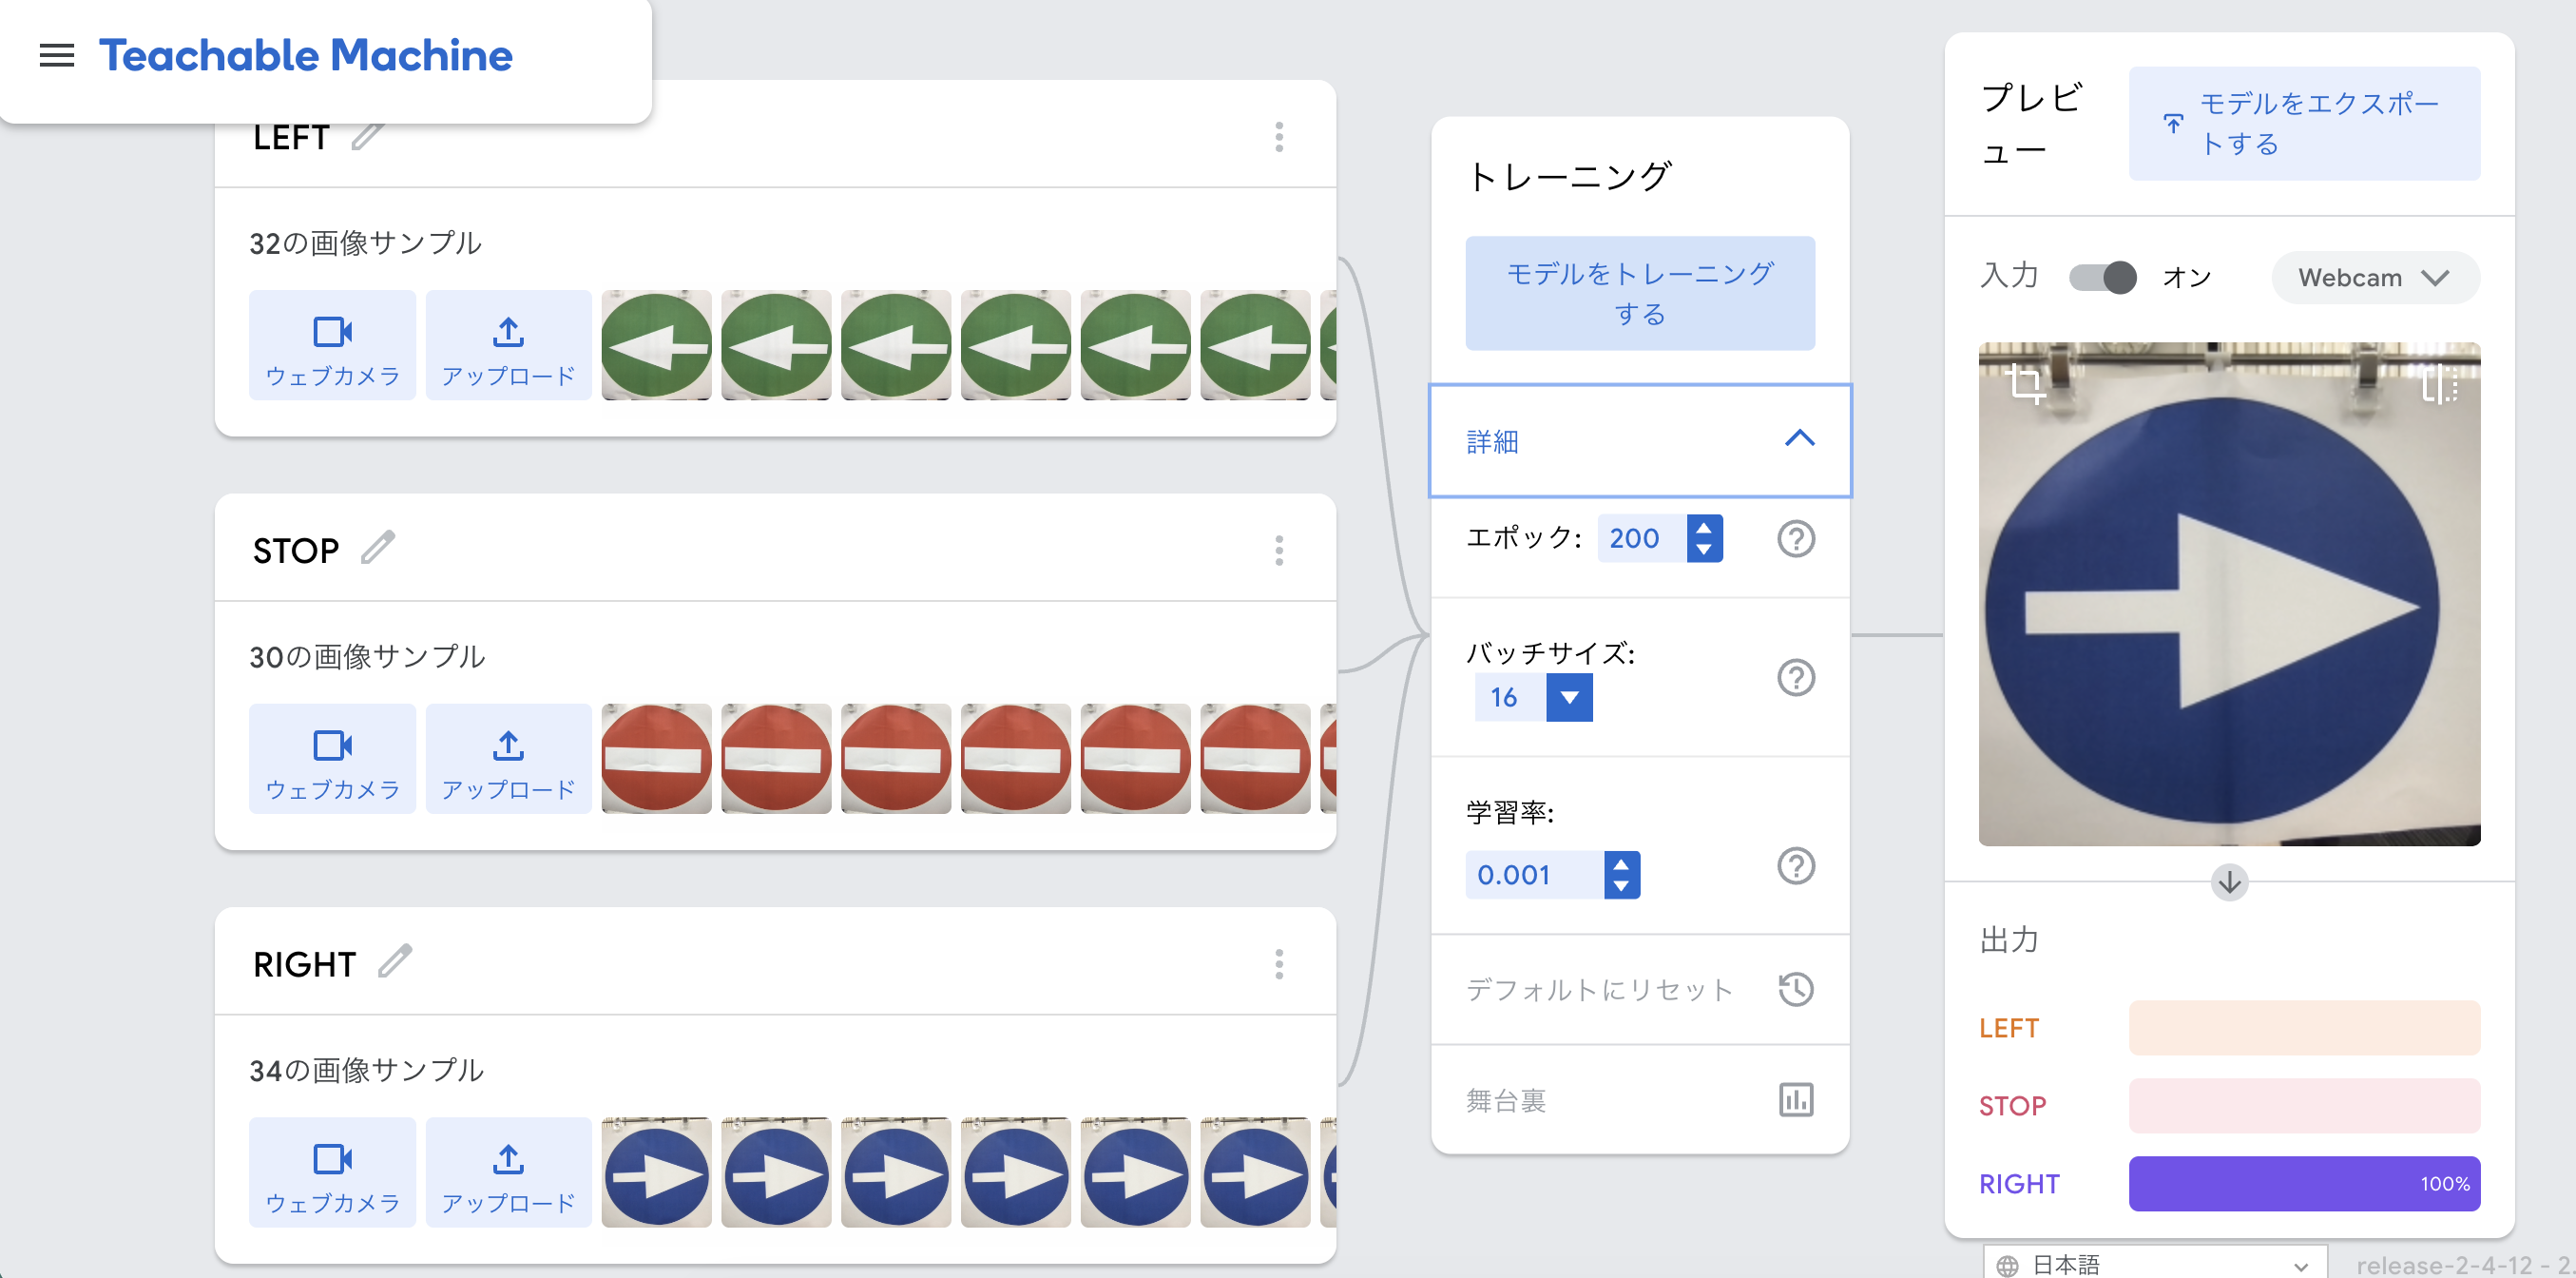This screenshot has width=2576, height=1278.
Task: Open the 日本語 language selector
Action: [2154, 1264]
